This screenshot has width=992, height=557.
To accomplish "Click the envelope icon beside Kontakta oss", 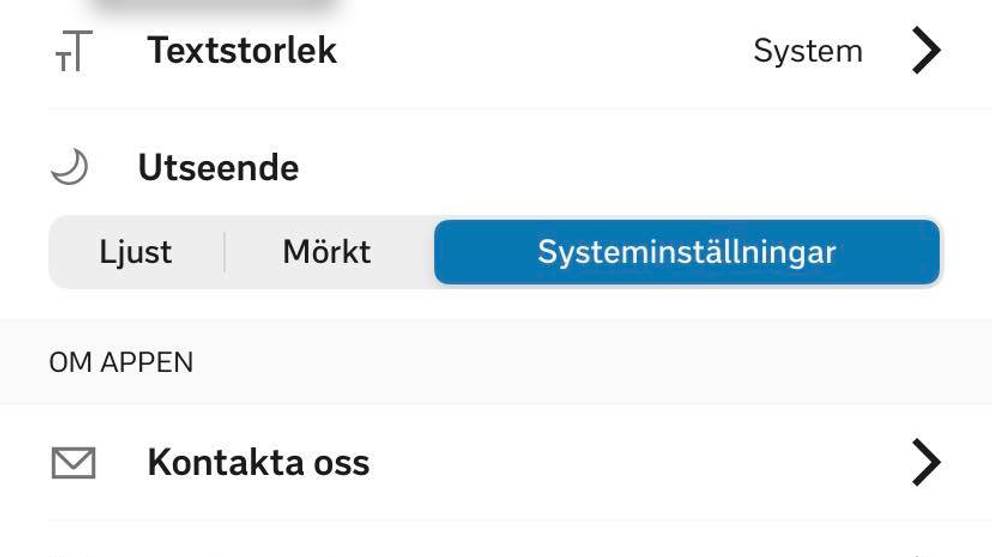I will pyautogui.click(x=72, y=463).
